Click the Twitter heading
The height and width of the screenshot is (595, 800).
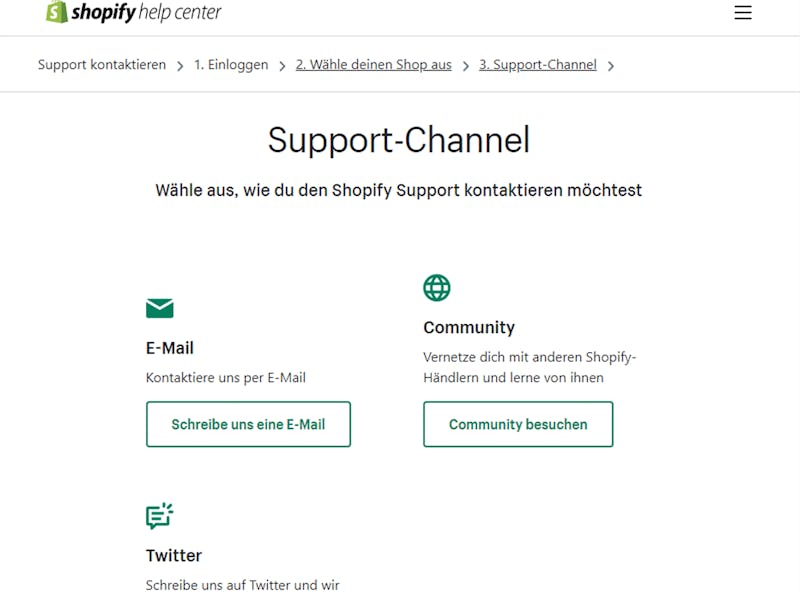174,555
